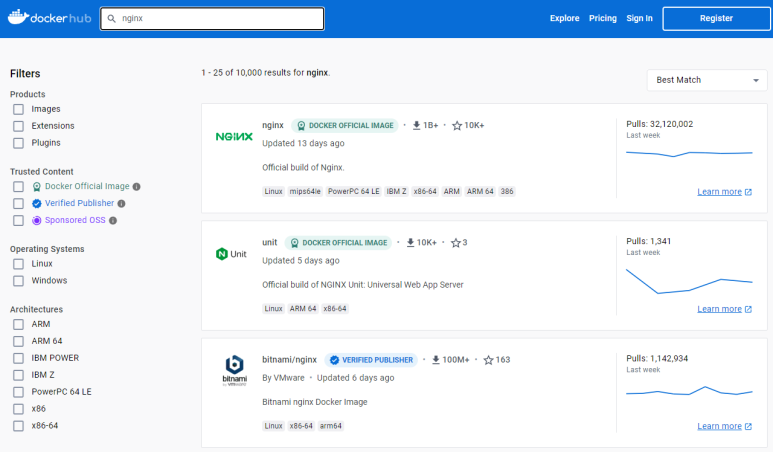Click the download icon on unit result
The height and width of the screenshot is (452, 773).
tap(410, 243)
